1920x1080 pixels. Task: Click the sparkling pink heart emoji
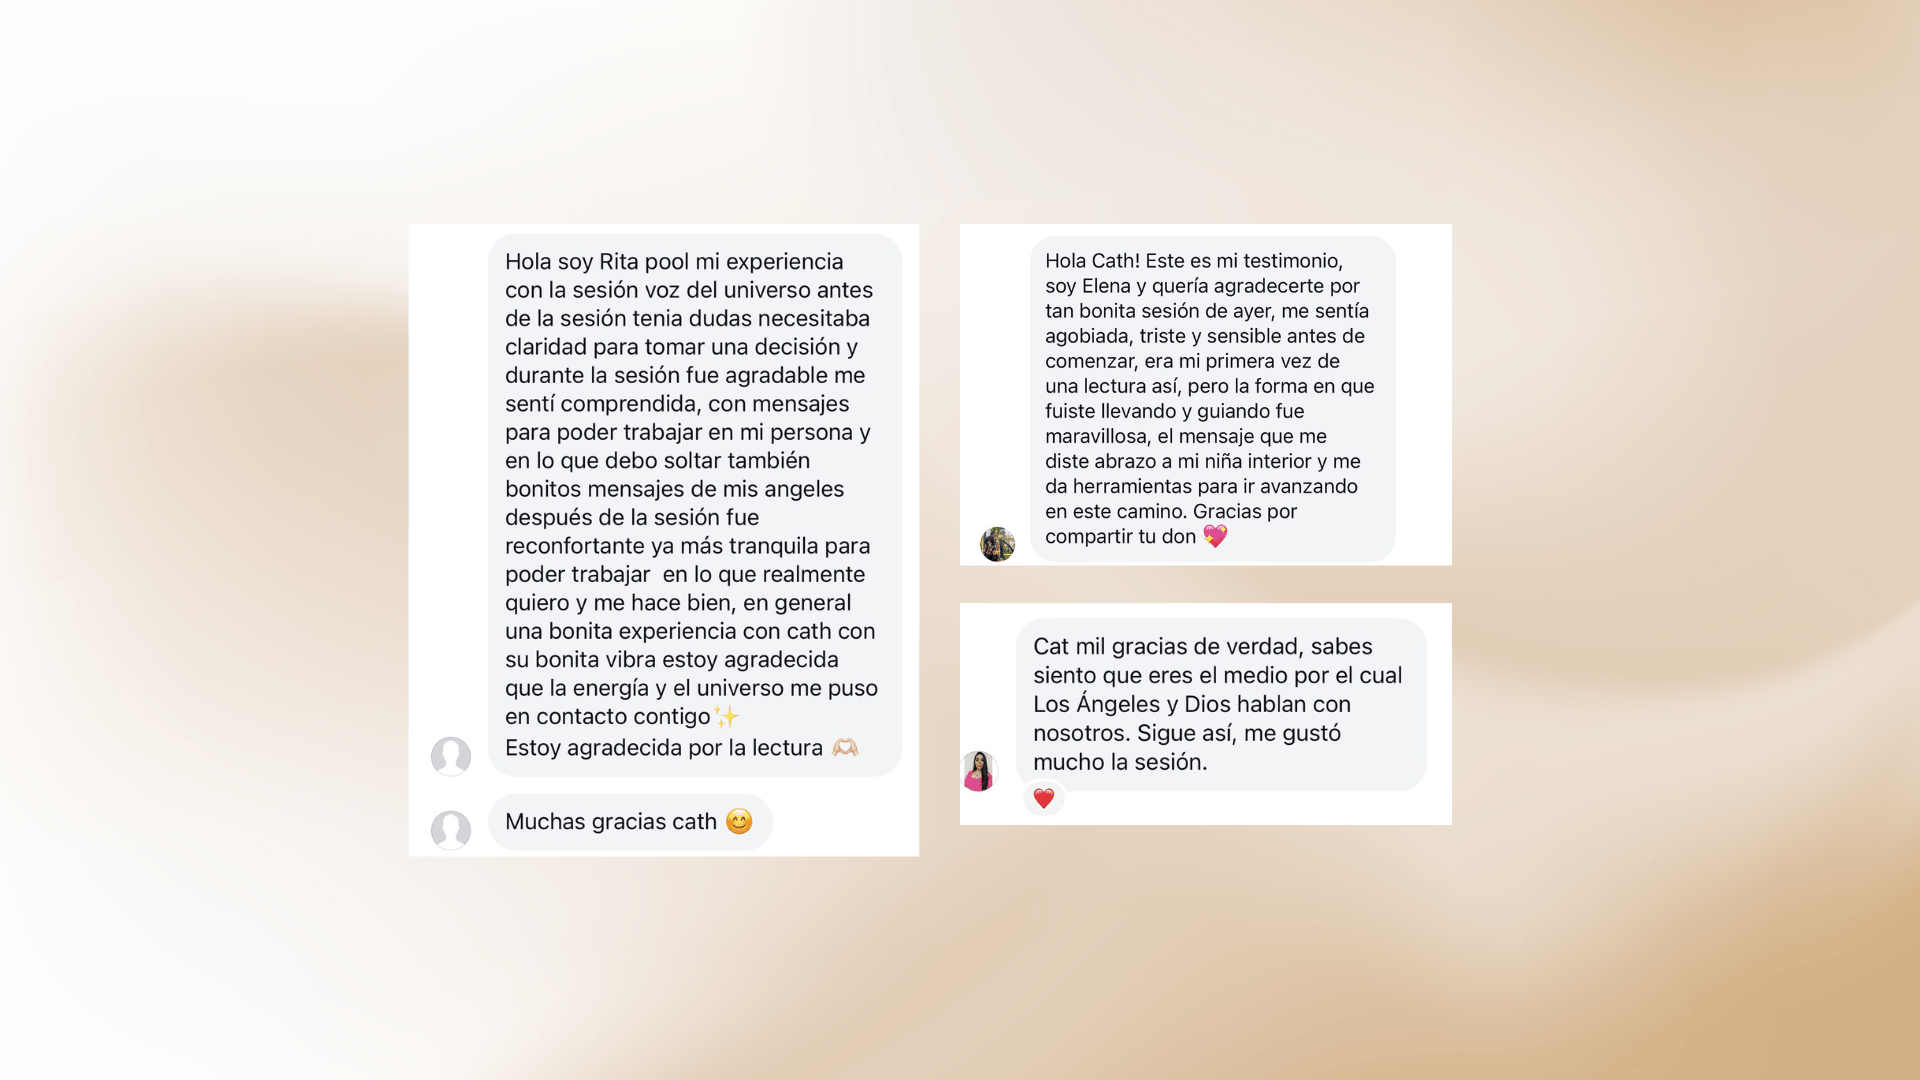tap(1215, 536)
